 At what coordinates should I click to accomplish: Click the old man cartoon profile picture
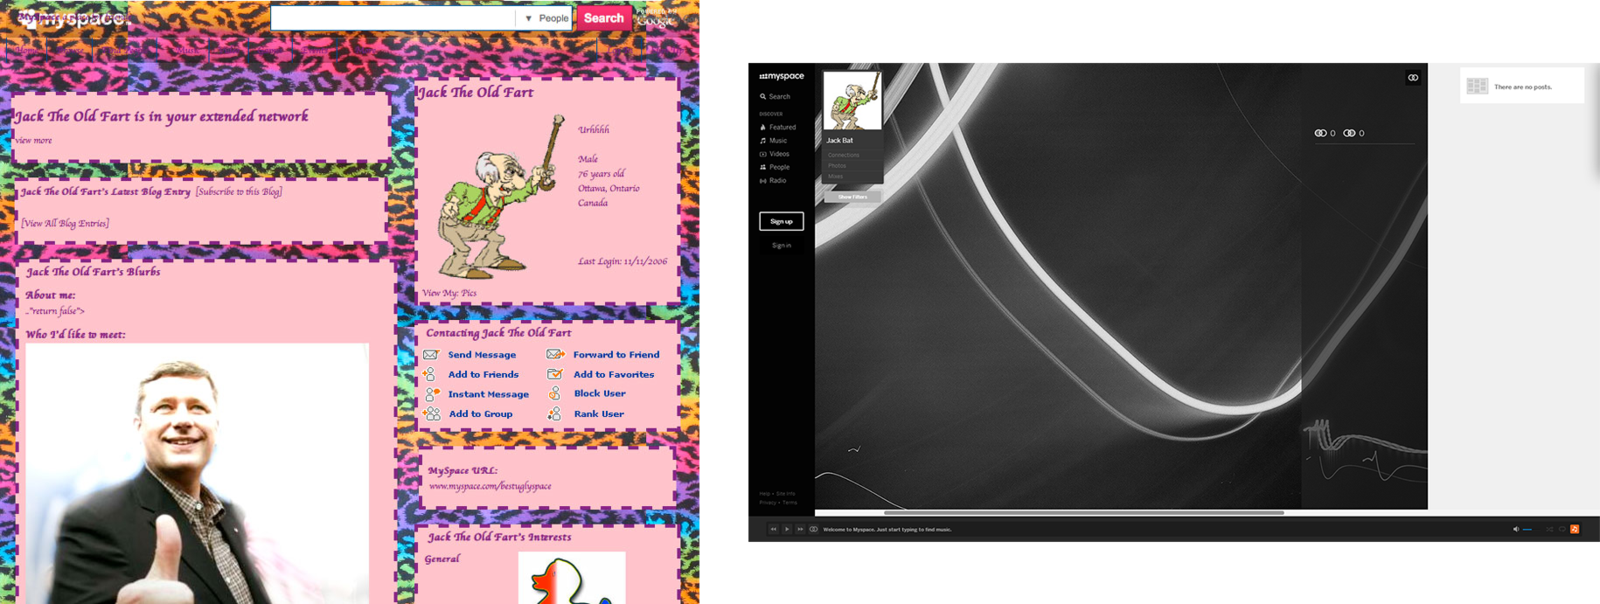click(x=502, y=196)
